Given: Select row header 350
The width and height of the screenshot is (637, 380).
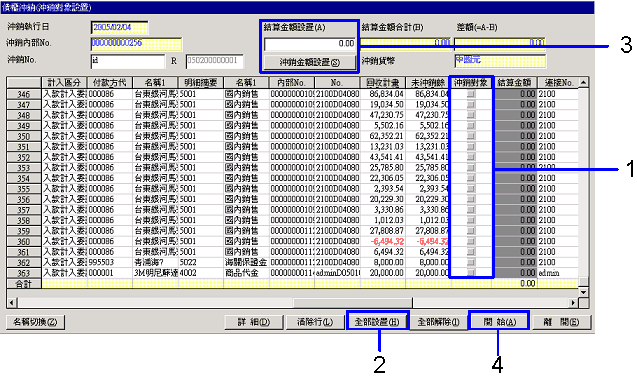Looking at the screenshot, I should tap(24, 136).
